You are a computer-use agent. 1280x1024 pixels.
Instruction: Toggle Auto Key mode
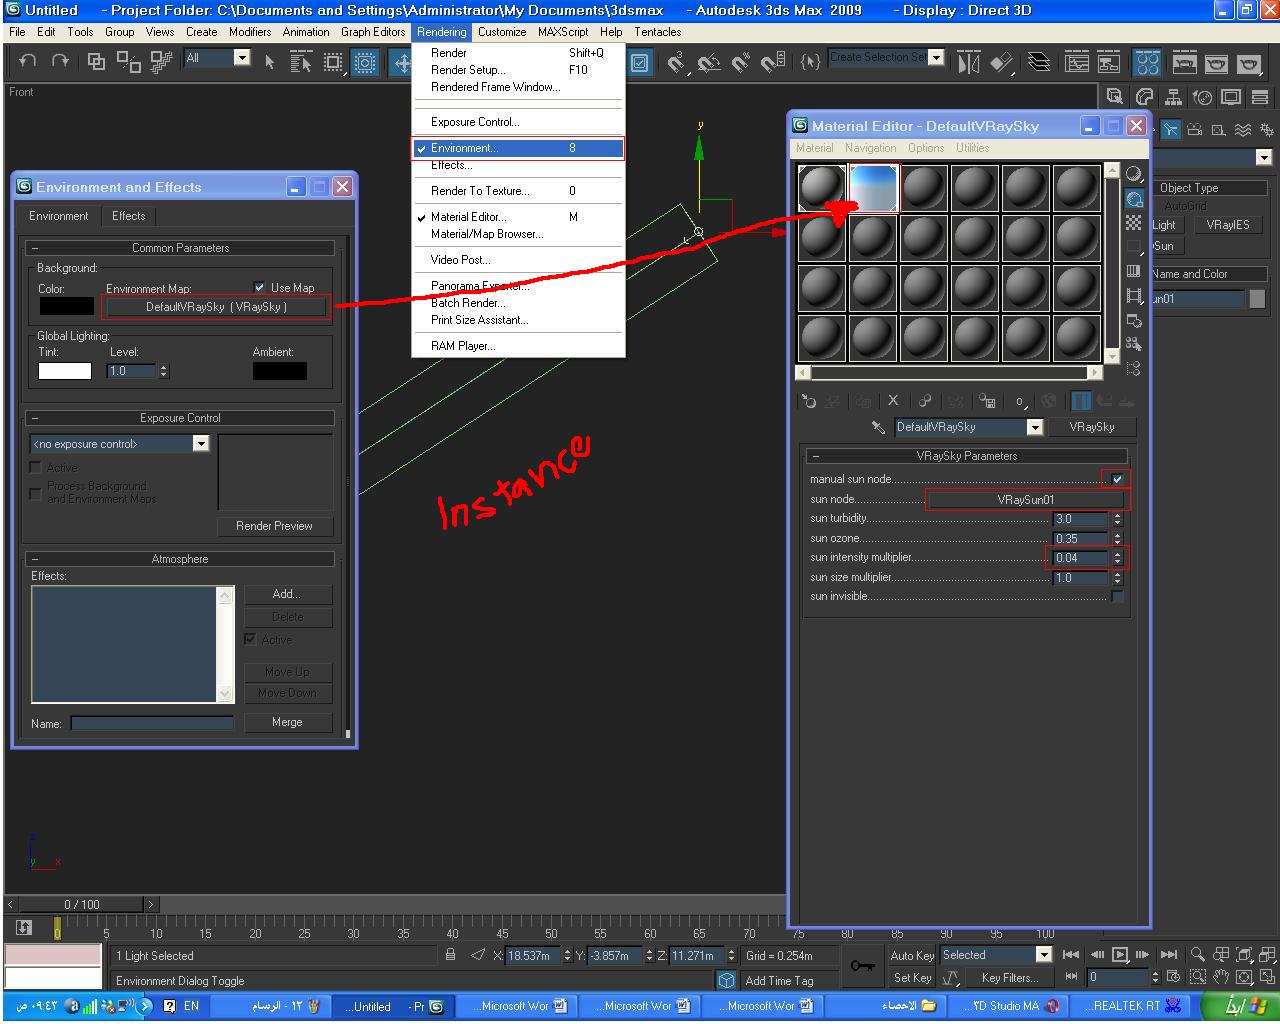[912, 955]
